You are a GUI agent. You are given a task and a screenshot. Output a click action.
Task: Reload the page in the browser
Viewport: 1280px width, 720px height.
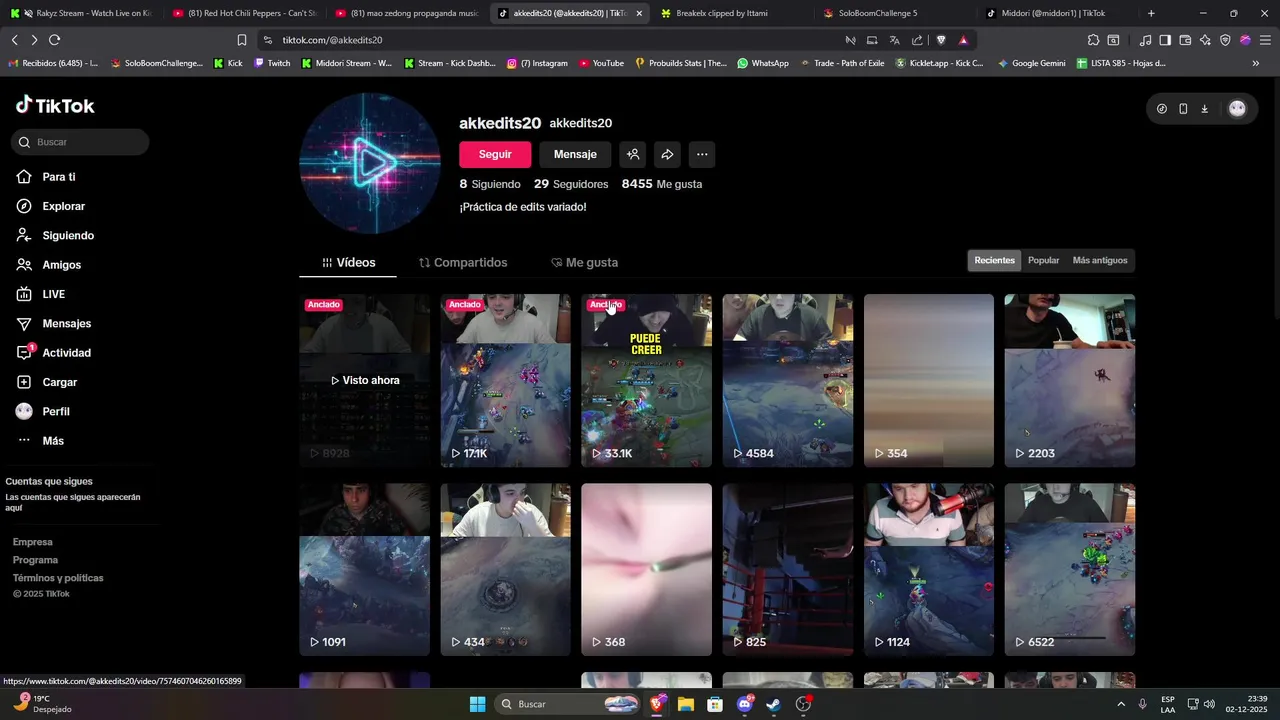55,40
